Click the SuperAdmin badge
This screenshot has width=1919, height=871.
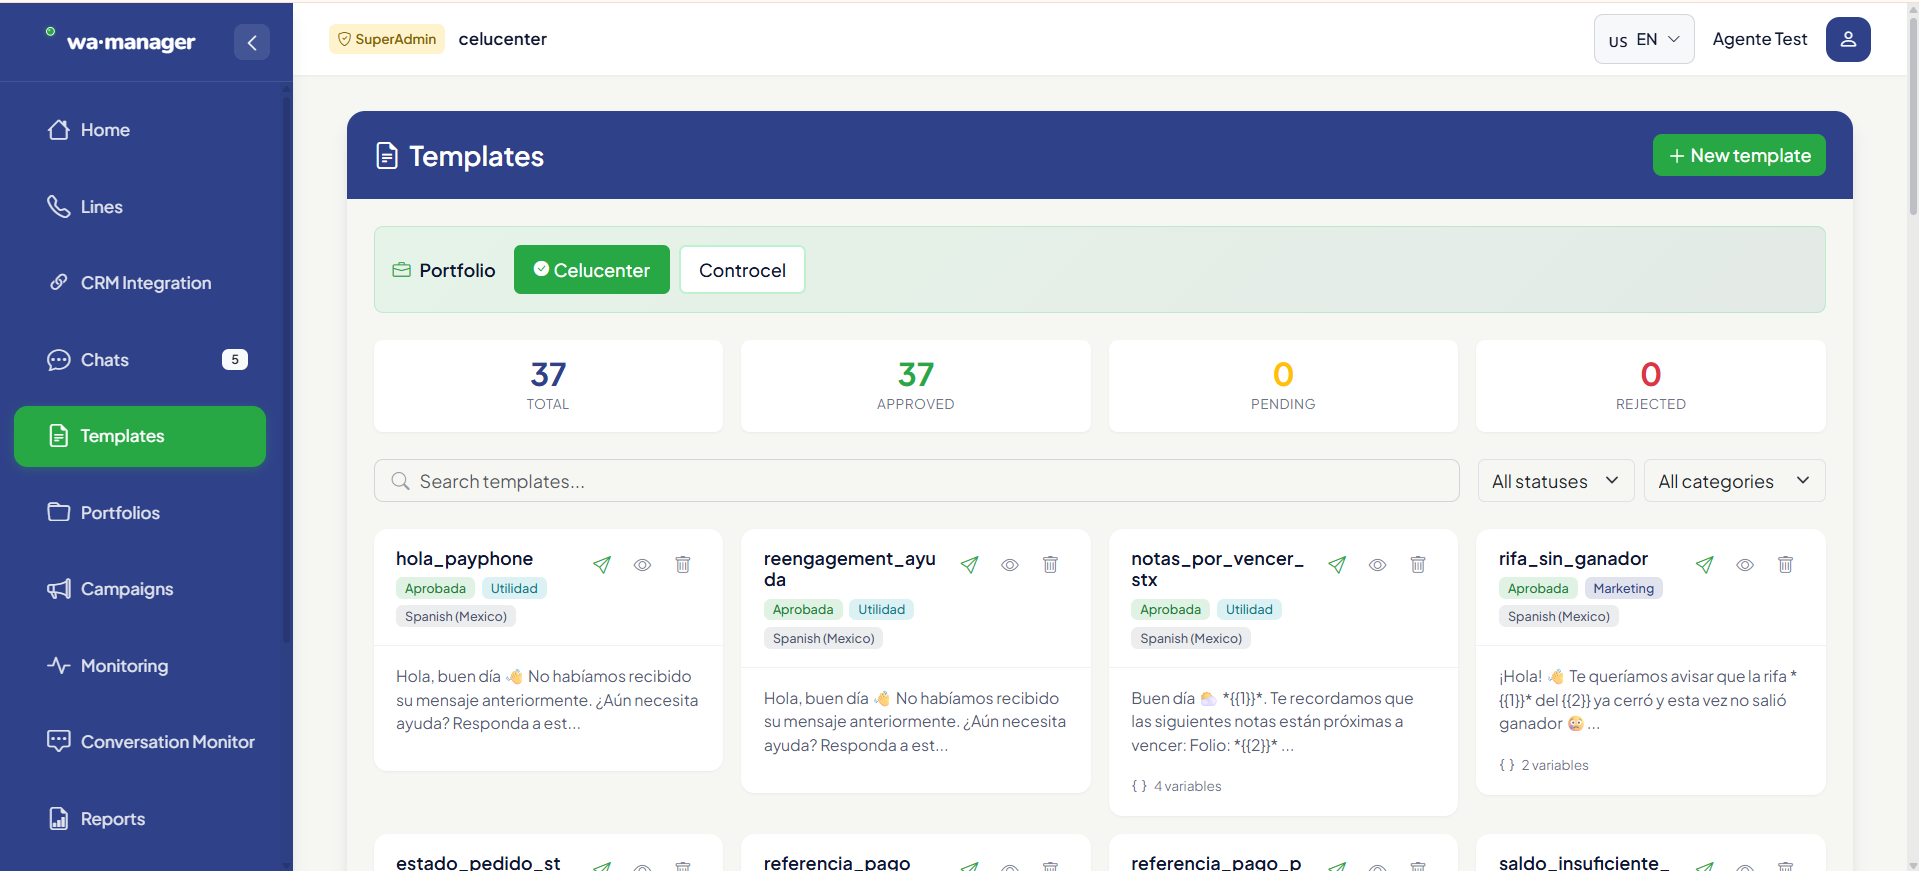(x=387, y=39)
